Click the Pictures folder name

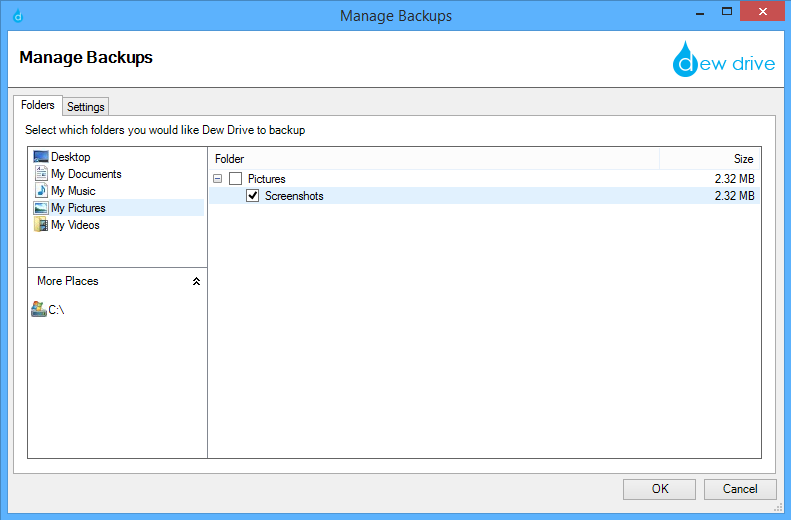click(x=266, y=179)
